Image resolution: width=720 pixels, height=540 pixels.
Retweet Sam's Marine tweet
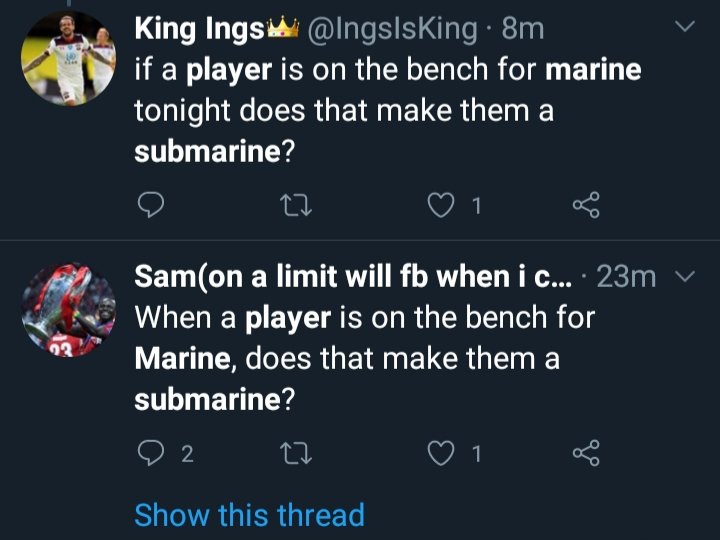[x=296, y=454]
